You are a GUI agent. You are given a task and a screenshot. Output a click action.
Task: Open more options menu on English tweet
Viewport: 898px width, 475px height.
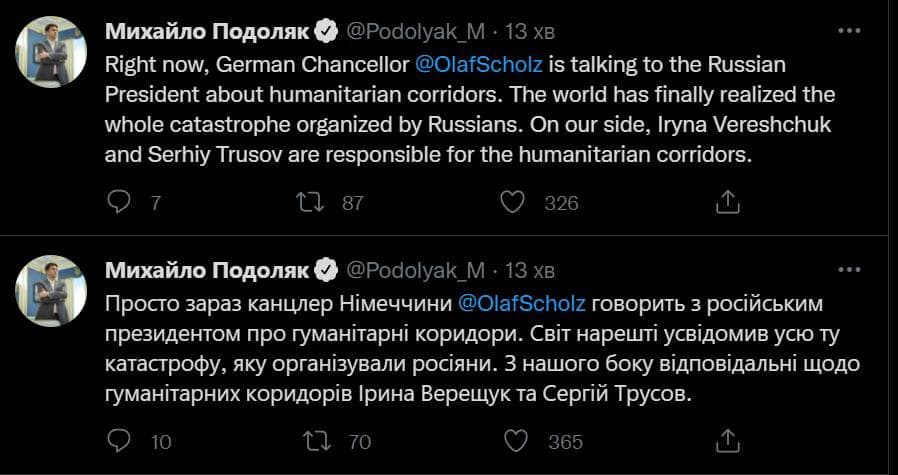click(x=848, y=31)
